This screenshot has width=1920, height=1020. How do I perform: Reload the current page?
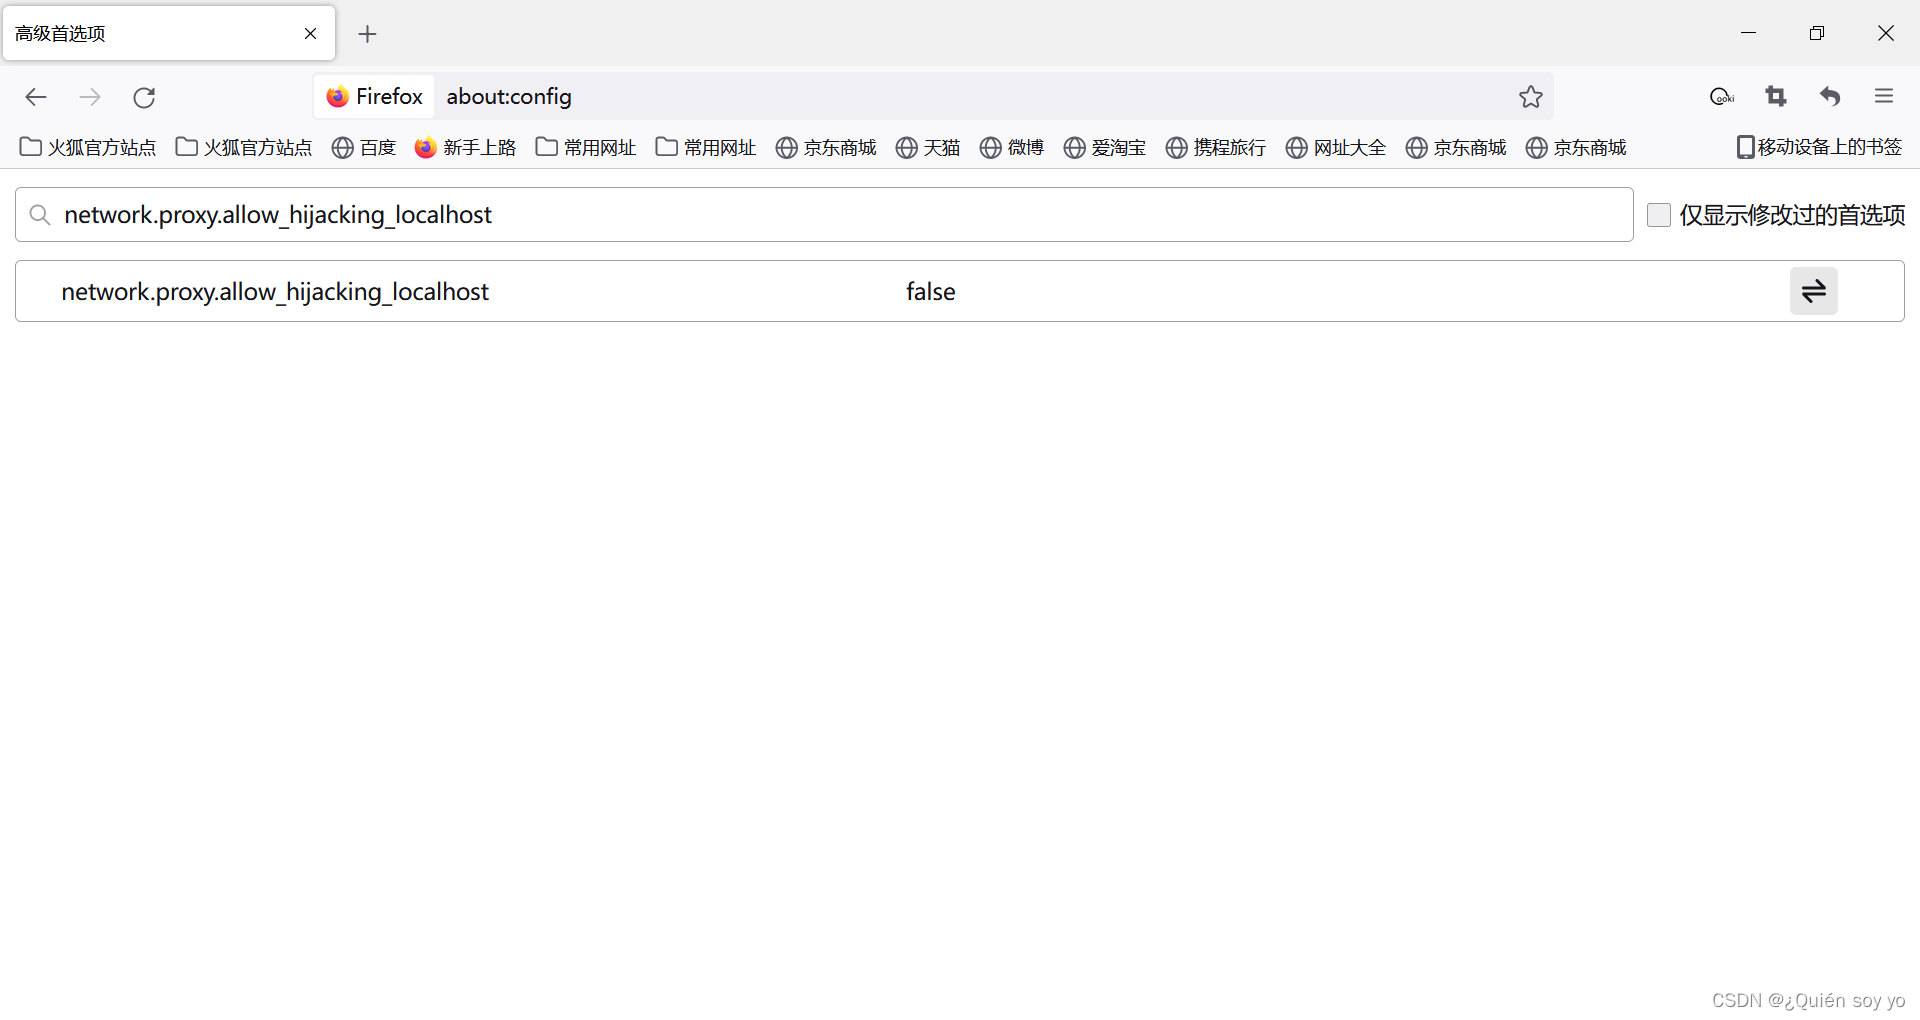144,97
